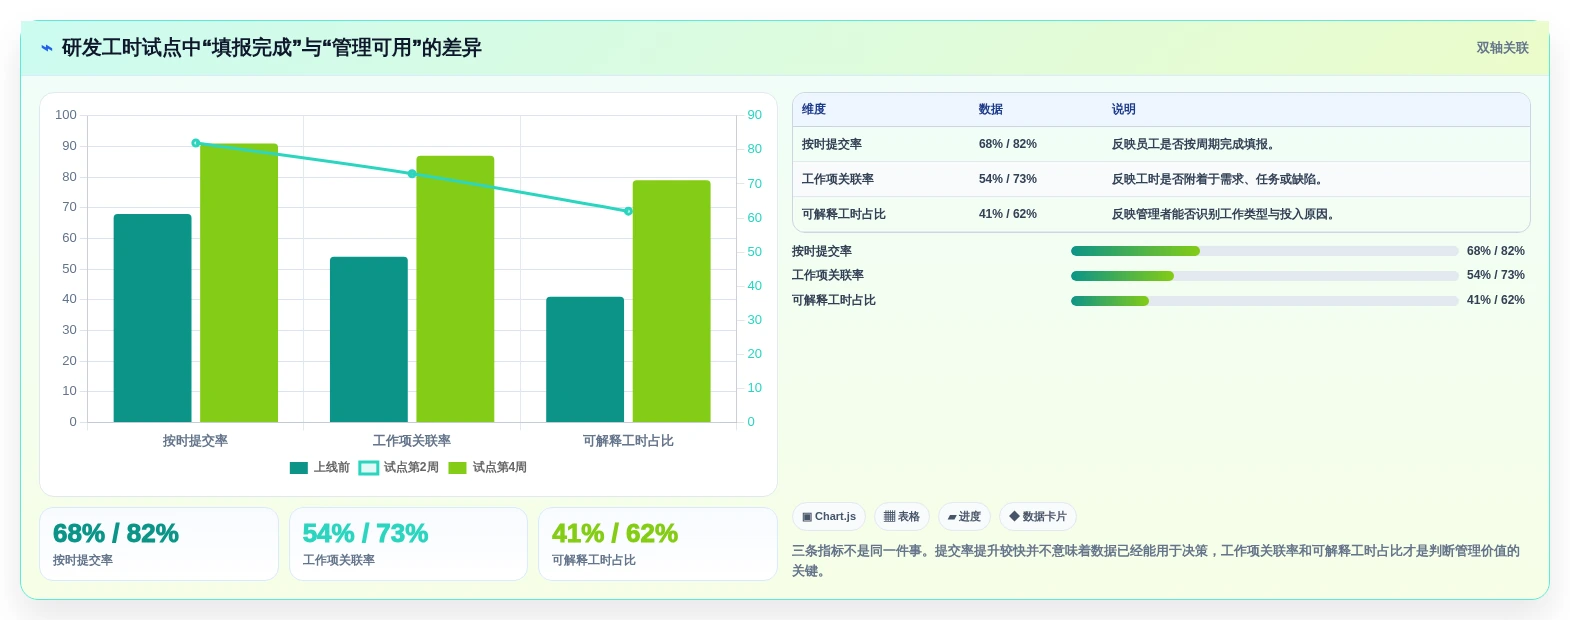Click the line point above 按时提交率
The image size is (1570, 620).
point(196,143)
